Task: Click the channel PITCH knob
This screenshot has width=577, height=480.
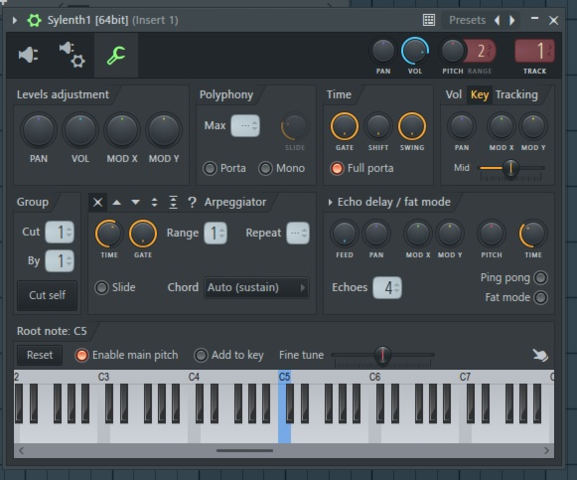Action: pos(452,51)
